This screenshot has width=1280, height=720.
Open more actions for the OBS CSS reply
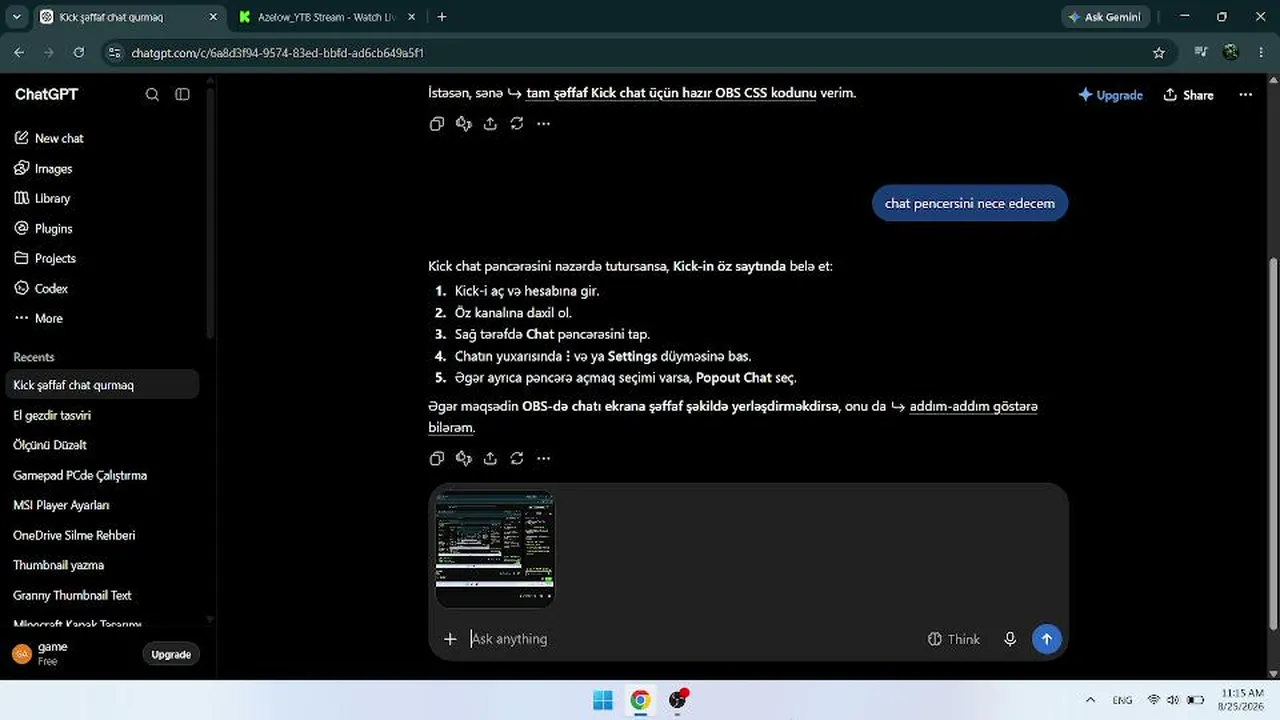pos(543,124)
